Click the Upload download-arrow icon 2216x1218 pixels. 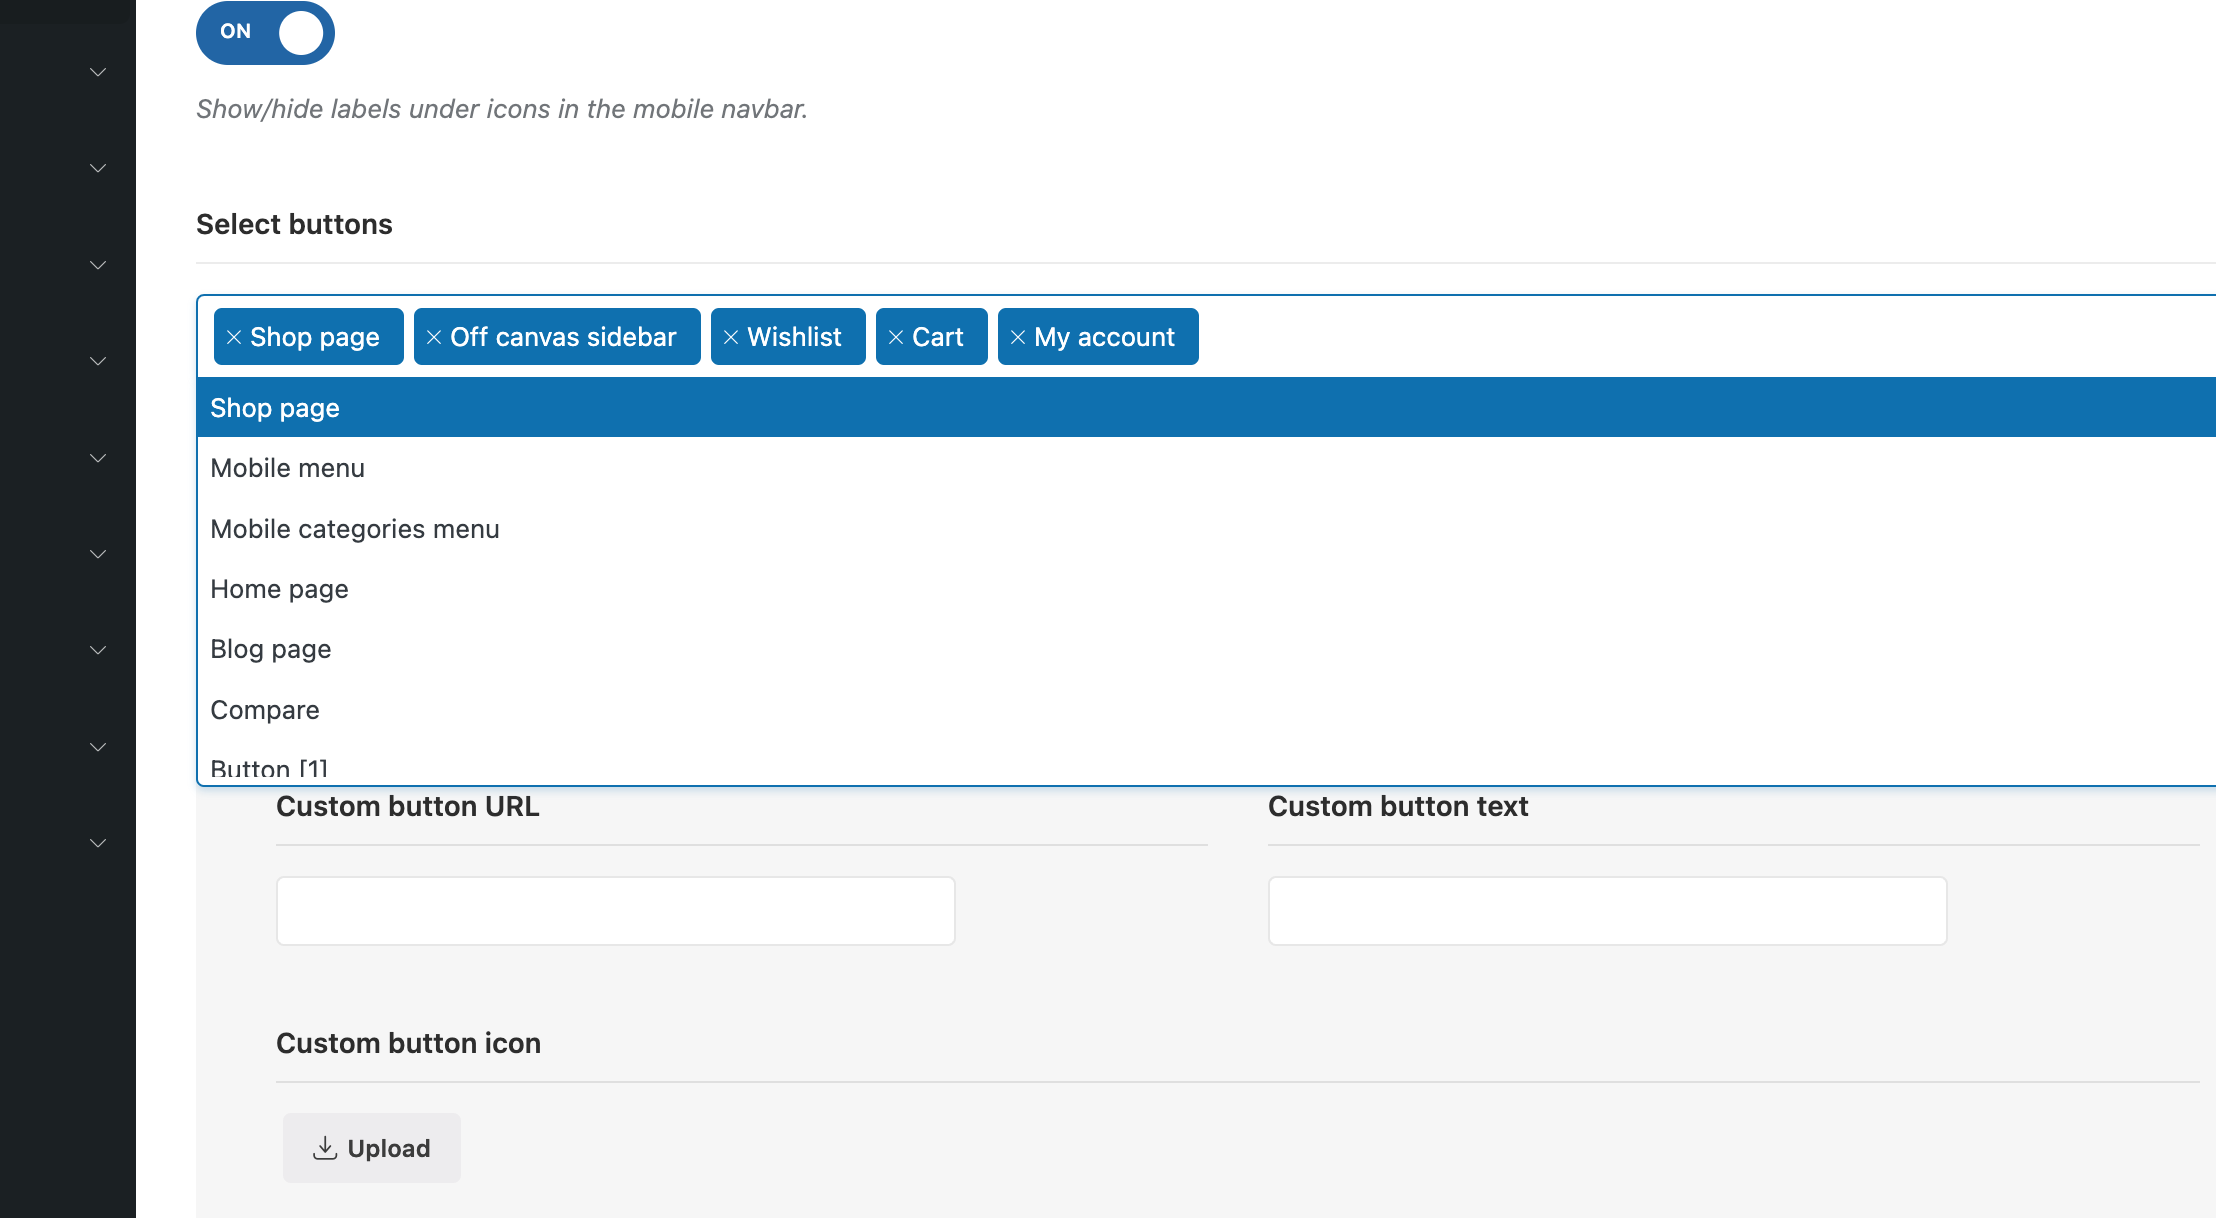324,1148
